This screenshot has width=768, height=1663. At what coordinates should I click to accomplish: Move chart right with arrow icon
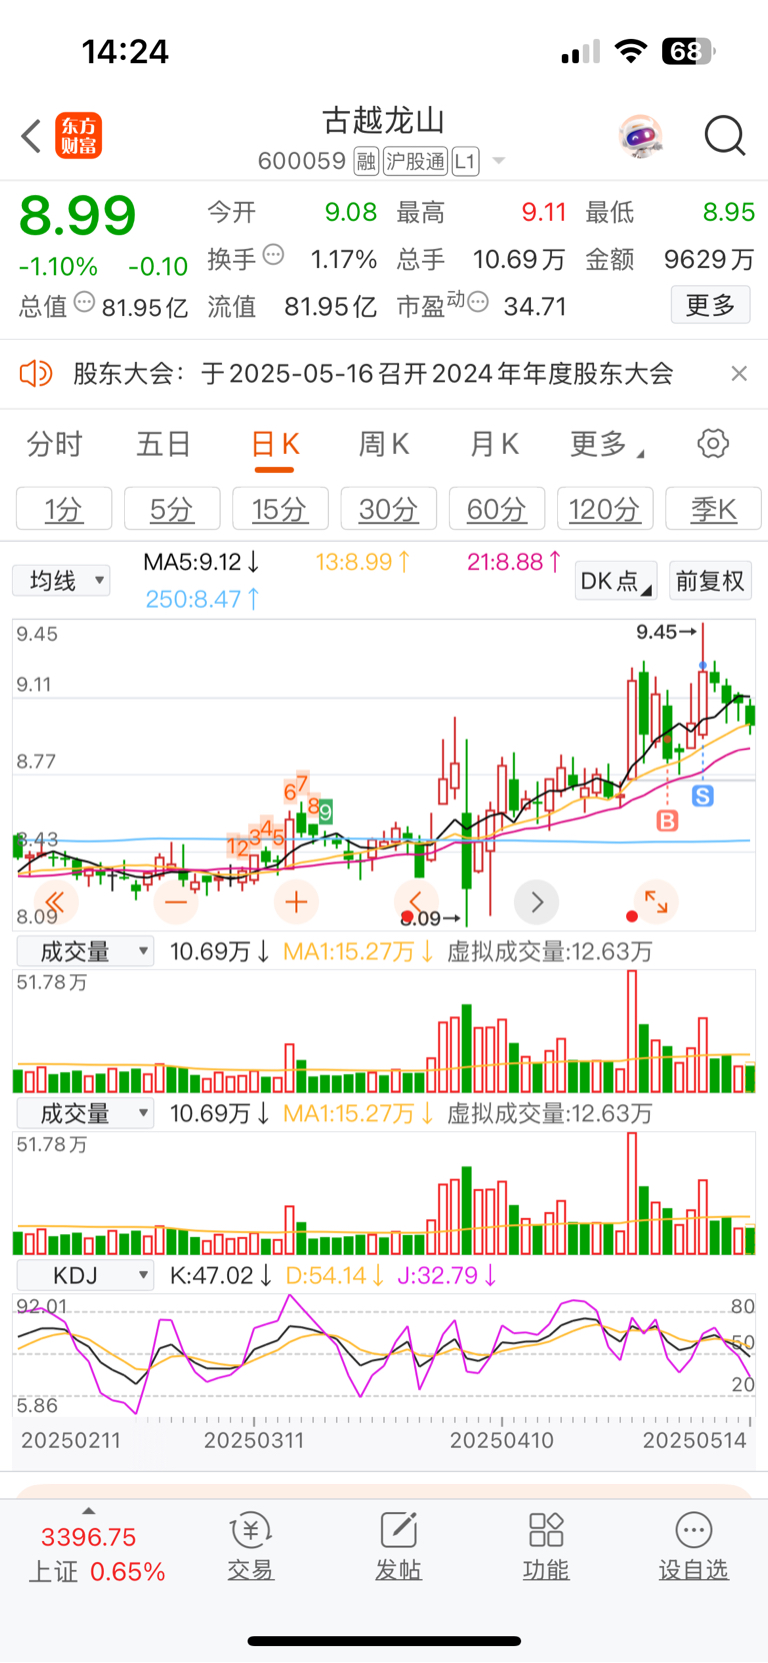pyautogui.click(x=537, y=902)
